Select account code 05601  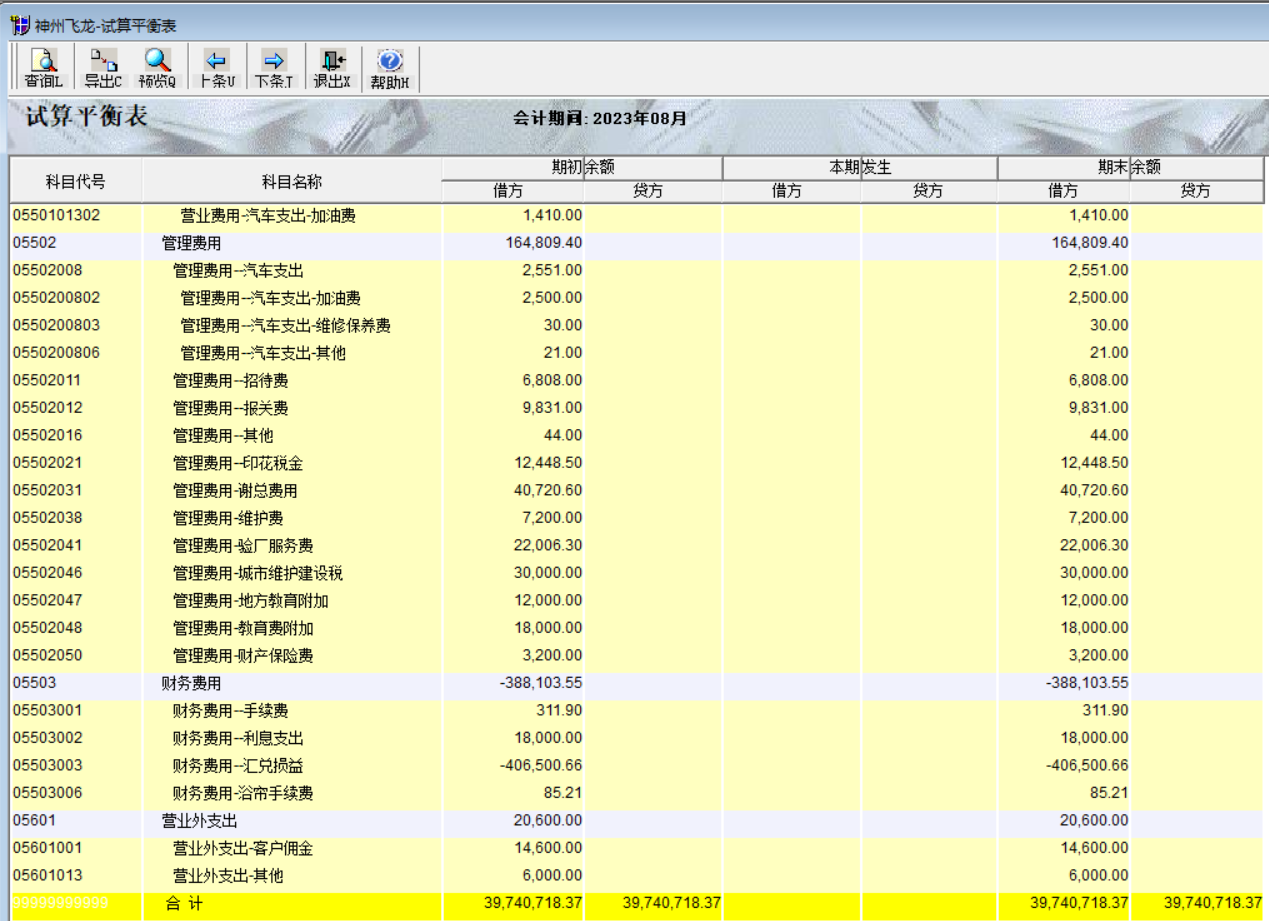point(34,820)
